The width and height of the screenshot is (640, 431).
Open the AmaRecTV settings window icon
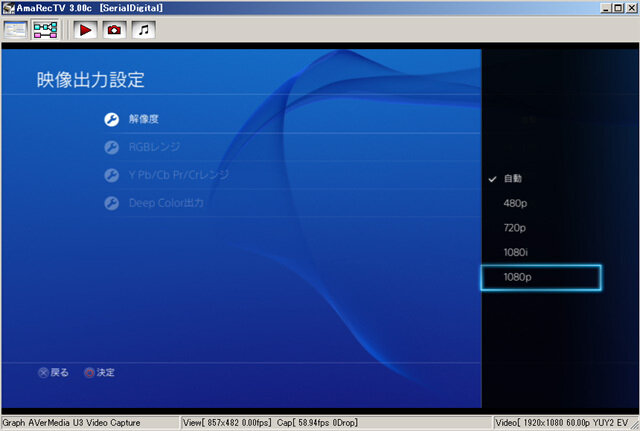coord(16,30)
